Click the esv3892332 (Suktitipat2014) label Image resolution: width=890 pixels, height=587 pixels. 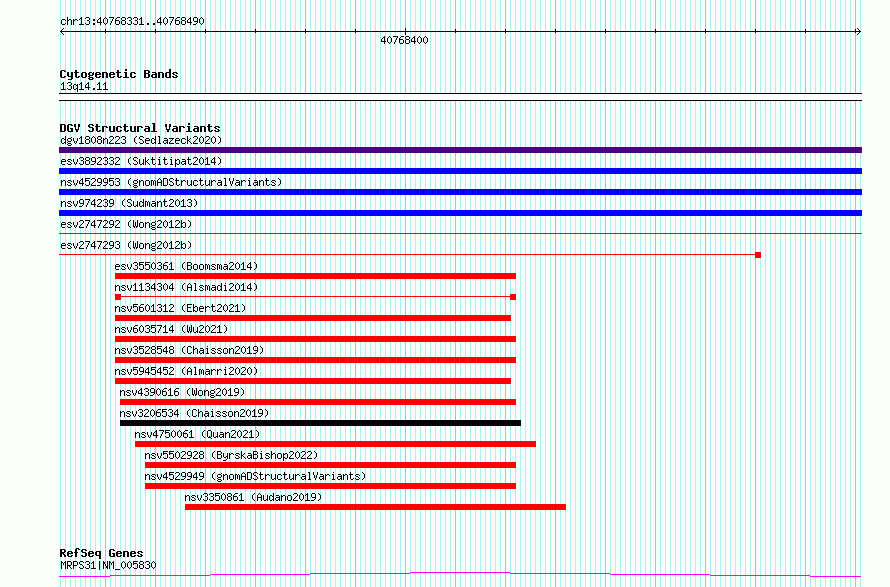(141, 161)
